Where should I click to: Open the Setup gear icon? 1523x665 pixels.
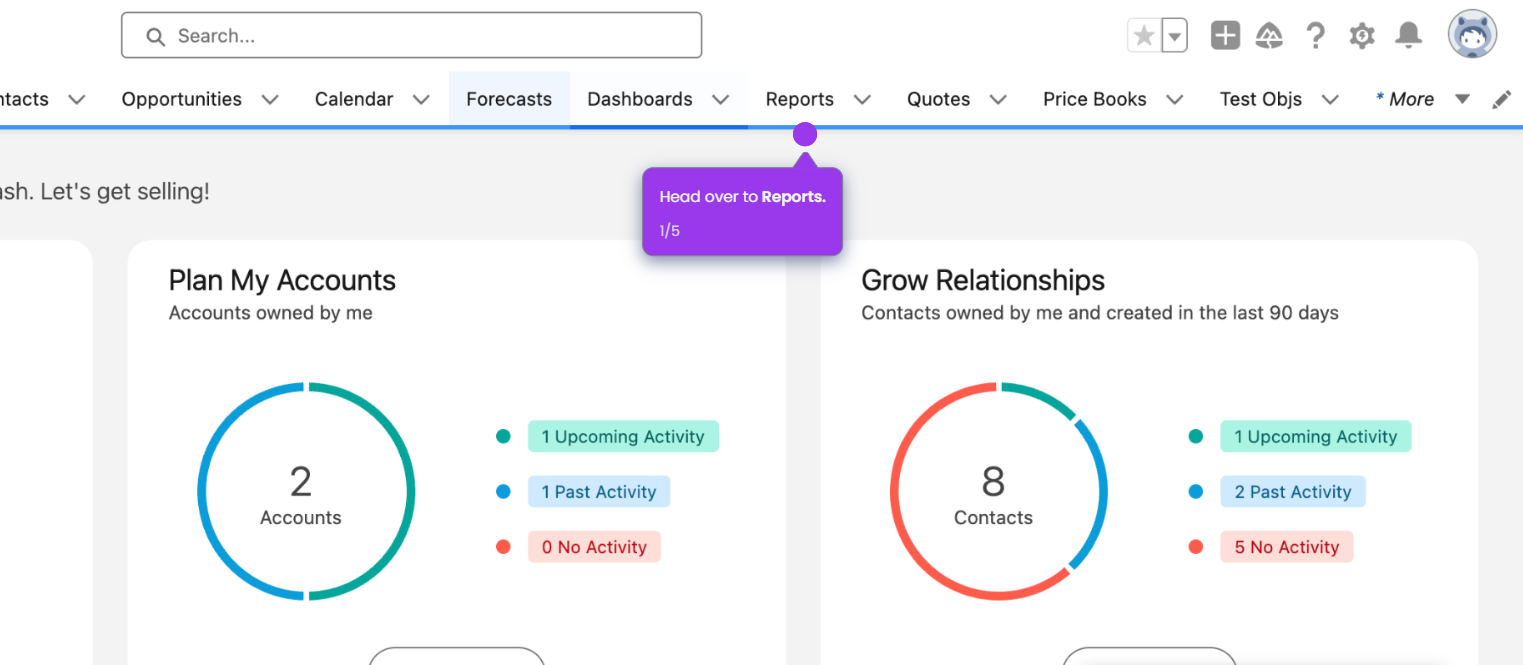pyautogui.click(x=1362, y=36)
